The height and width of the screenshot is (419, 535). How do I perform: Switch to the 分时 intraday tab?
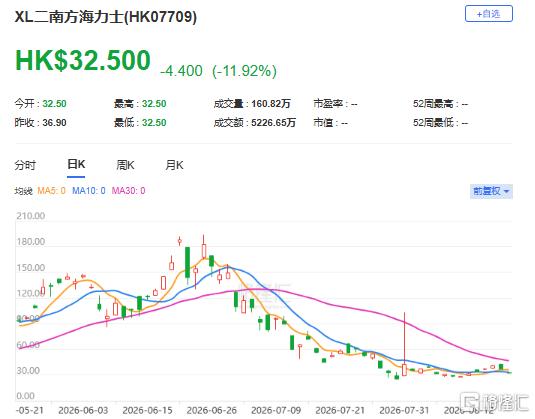25,165
